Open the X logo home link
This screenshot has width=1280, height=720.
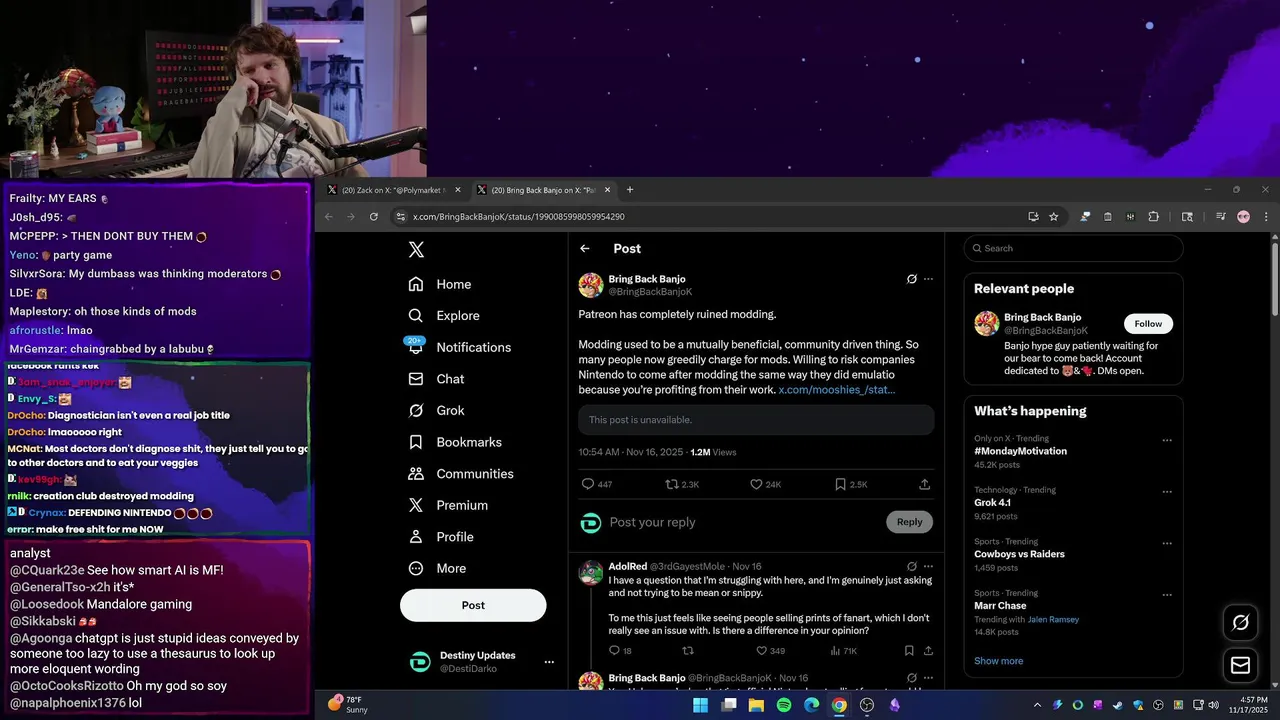[417, 250]
